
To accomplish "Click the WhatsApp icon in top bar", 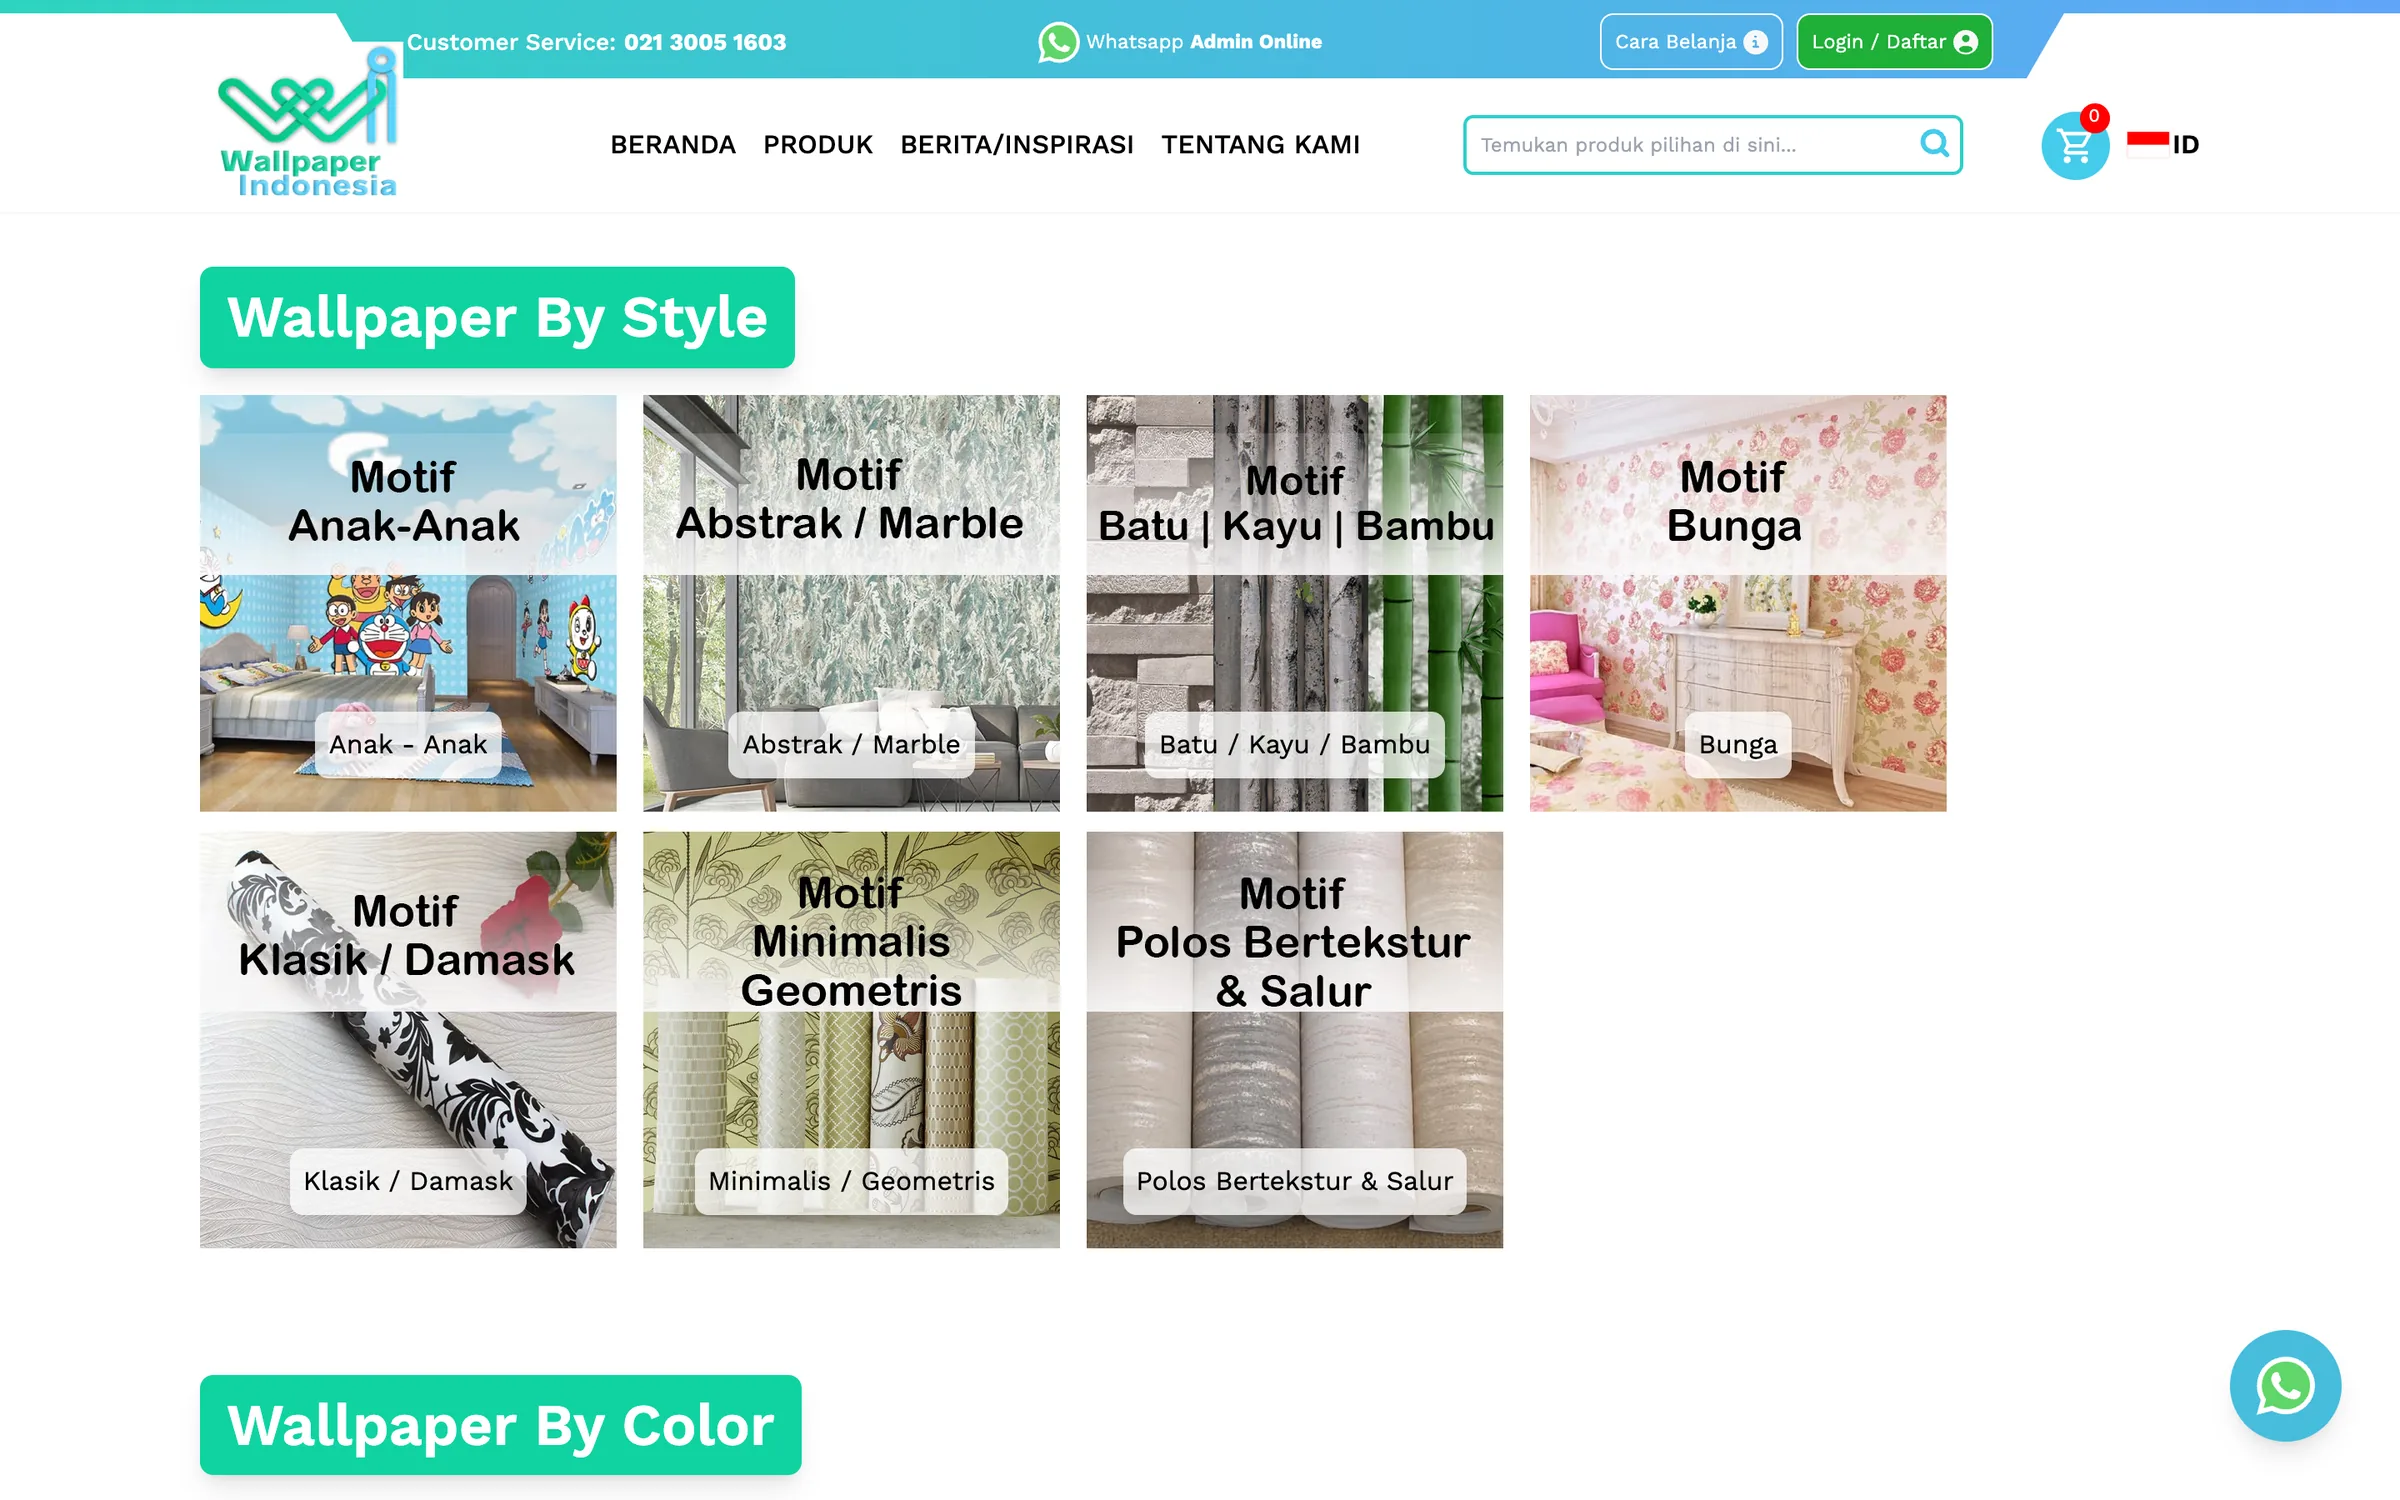I will click(1058, 42).
